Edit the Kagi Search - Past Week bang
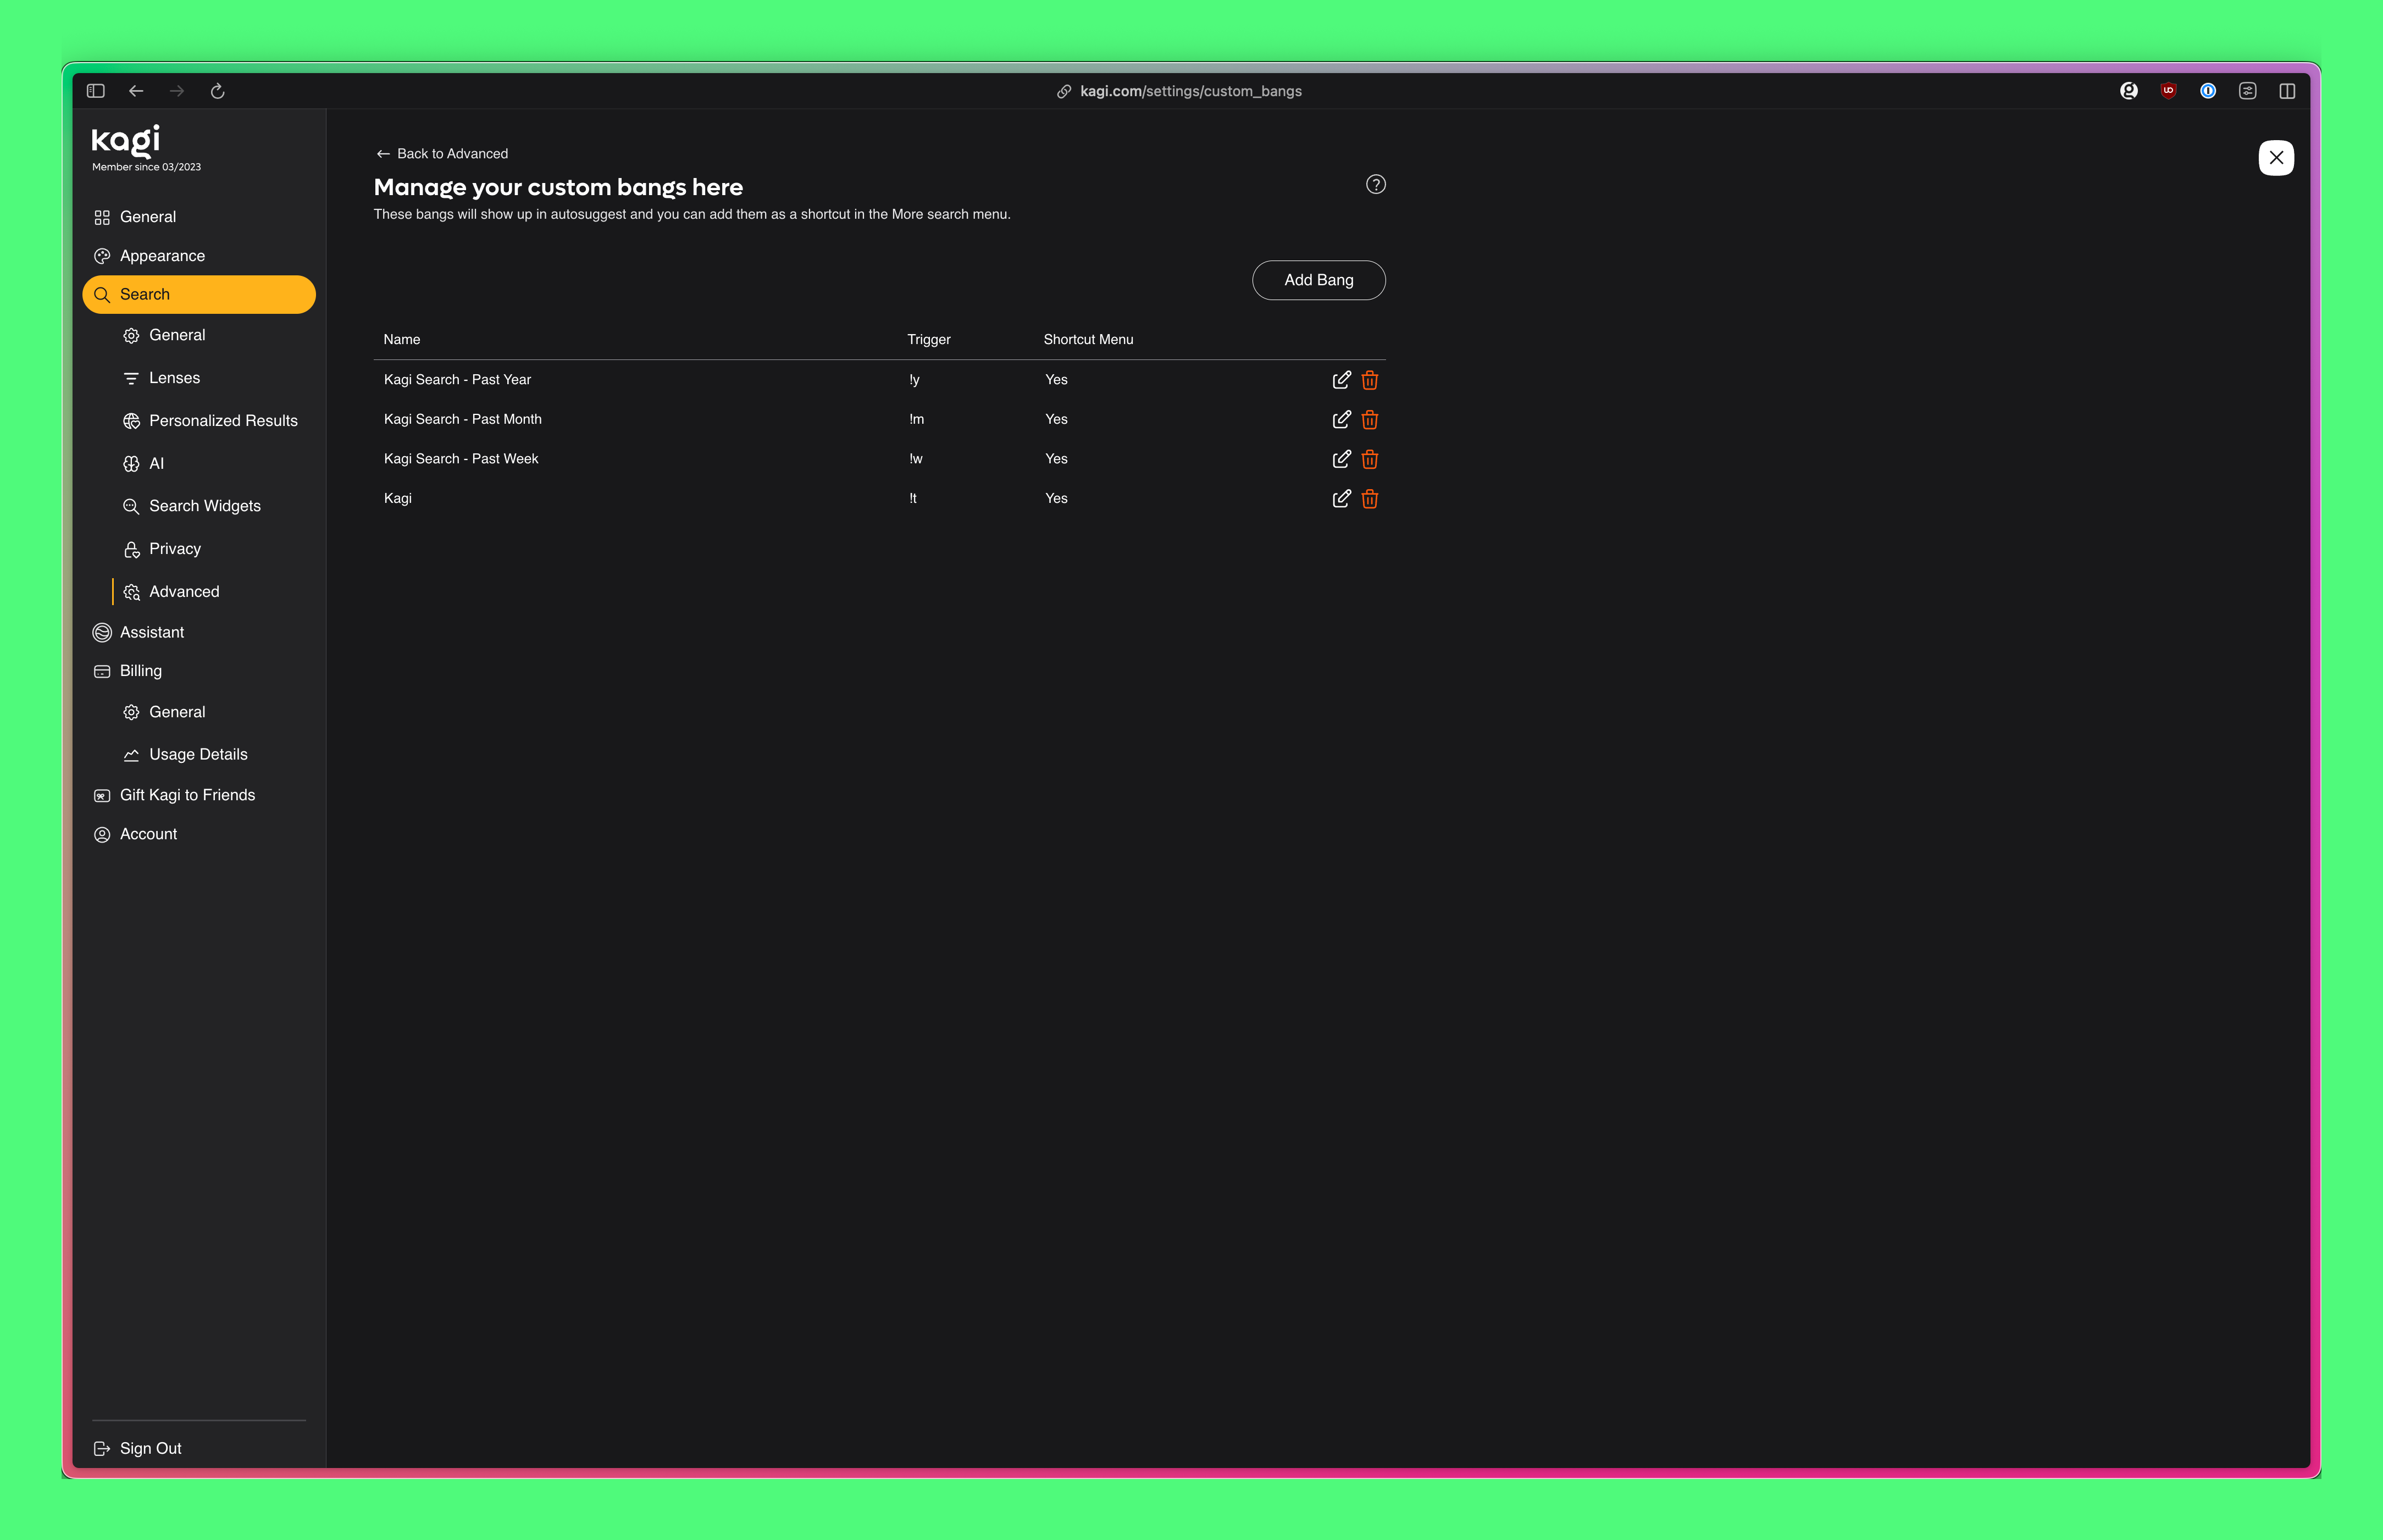 tap(1341, 459)
